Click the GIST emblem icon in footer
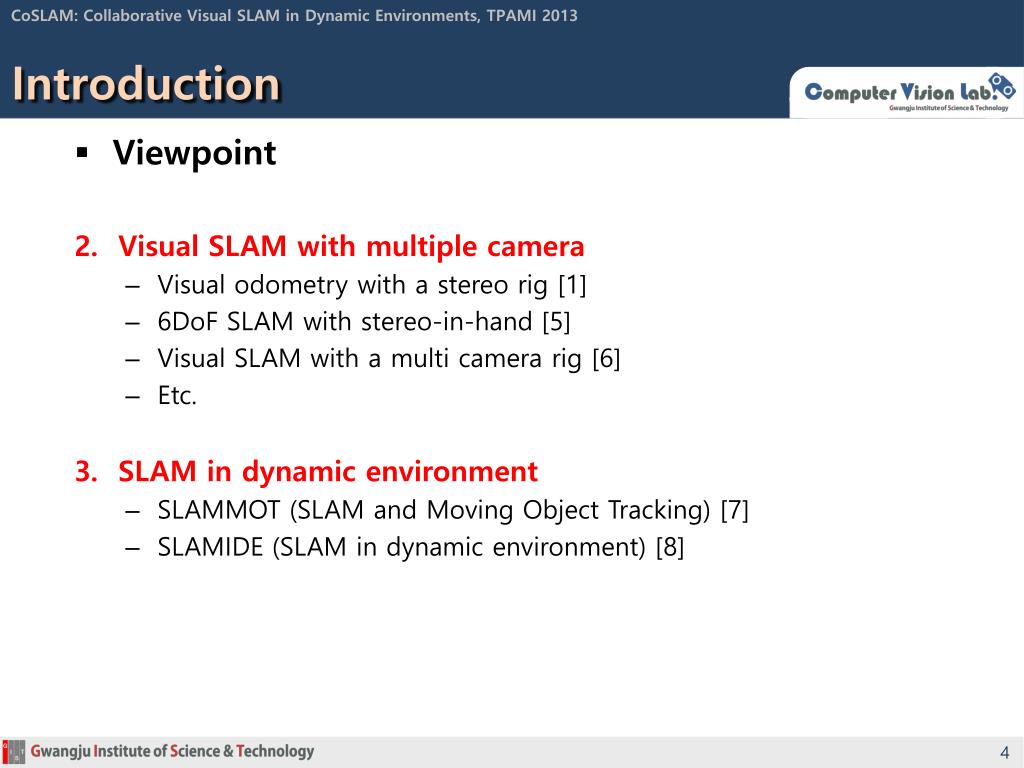This screenshot has height=768, width=1024. 14,752
